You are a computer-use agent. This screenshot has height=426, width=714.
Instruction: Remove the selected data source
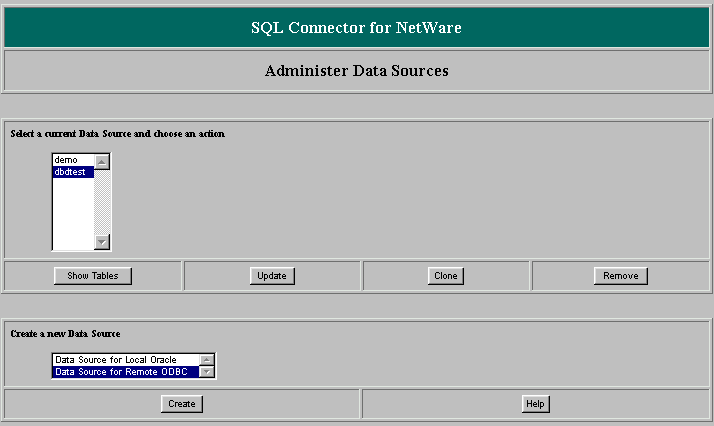click(x=621, y=276)
